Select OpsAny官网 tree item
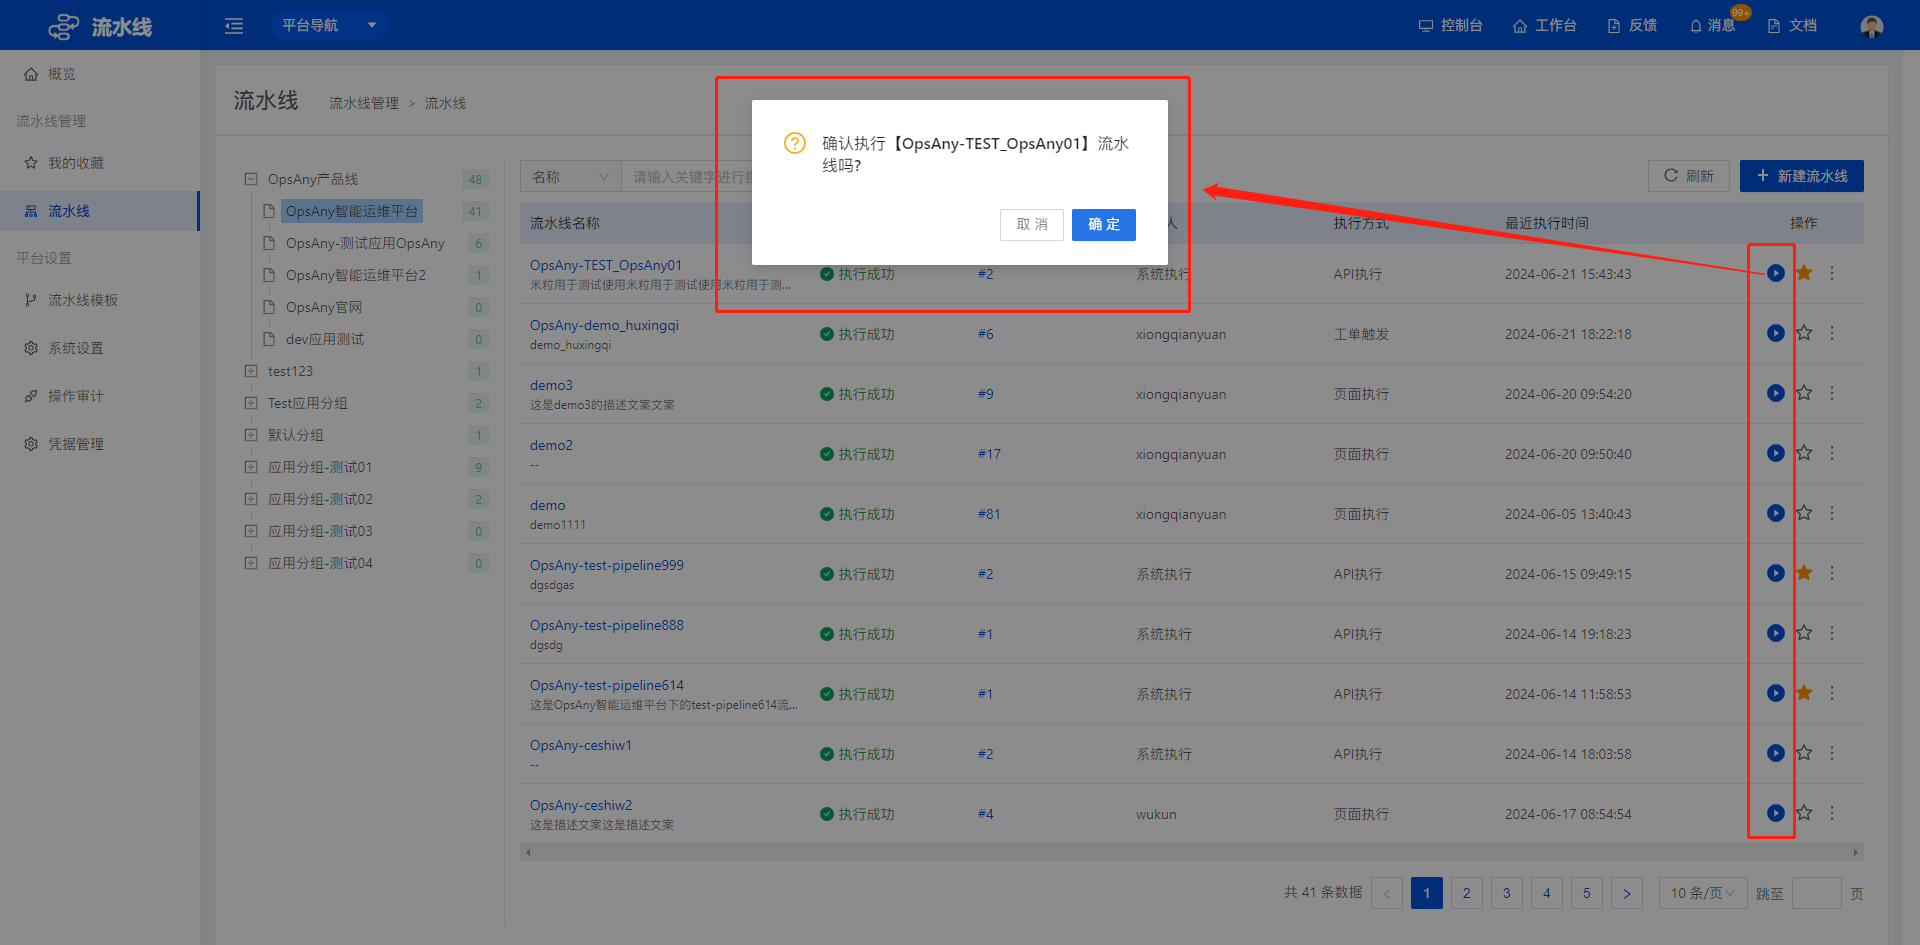1920x945 pixels. pos(324,307)
